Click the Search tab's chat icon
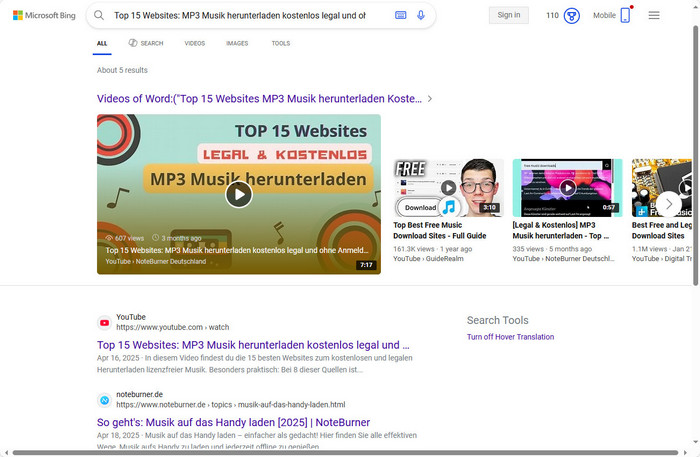Viewport: 700px width, 457px height. click(133, 43)
